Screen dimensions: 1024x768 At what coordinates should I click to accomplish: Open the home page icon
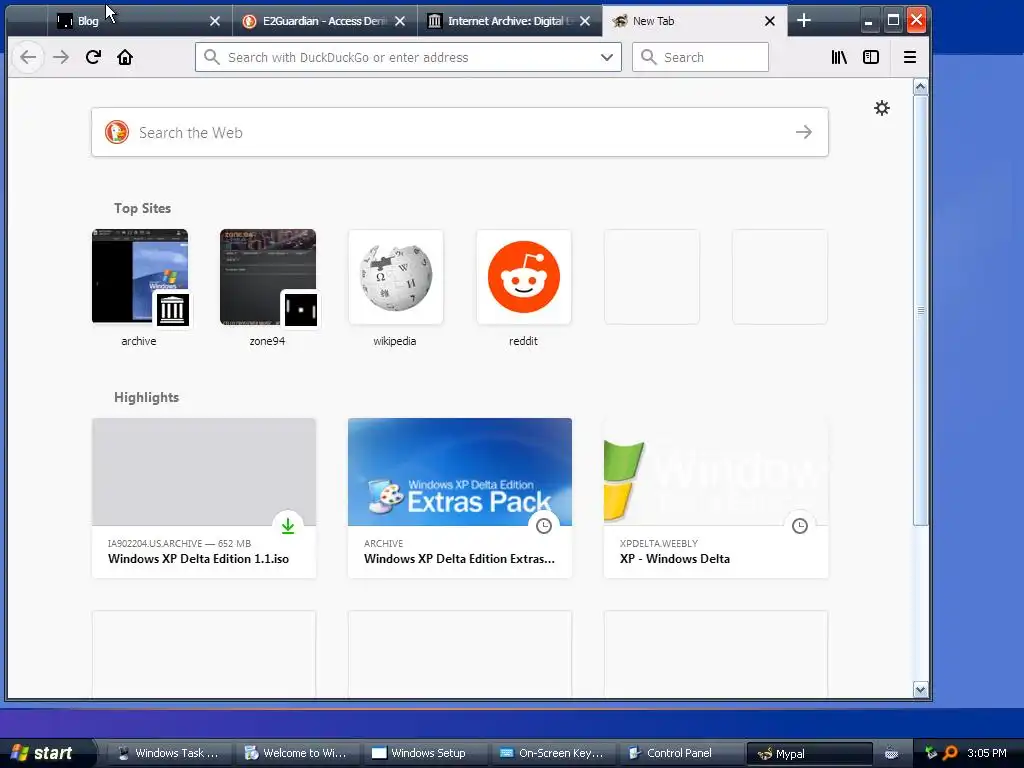(x=125, y=57)
